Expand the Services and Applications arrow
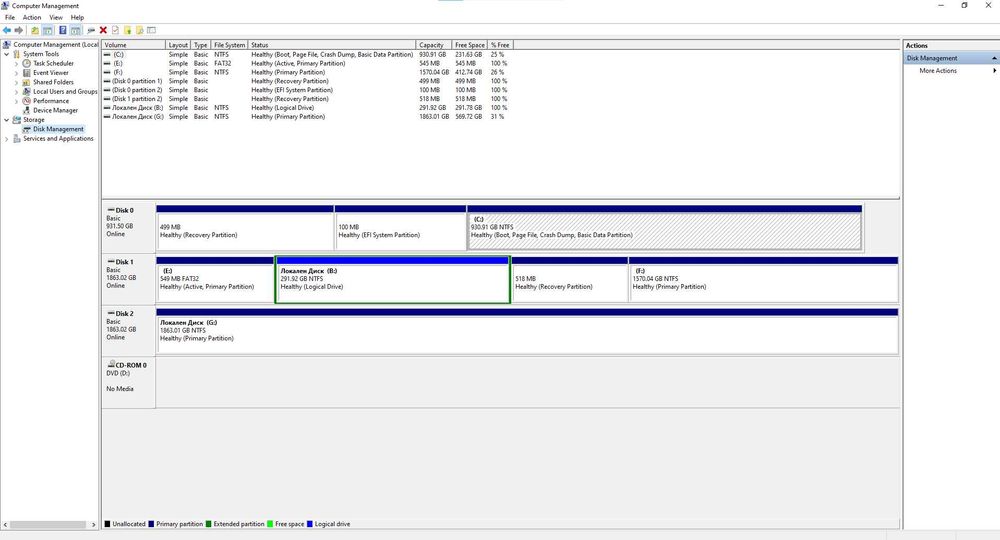The height and width of the screenshot is (540, 1000). pyautogui.click(x=7, y=138)
